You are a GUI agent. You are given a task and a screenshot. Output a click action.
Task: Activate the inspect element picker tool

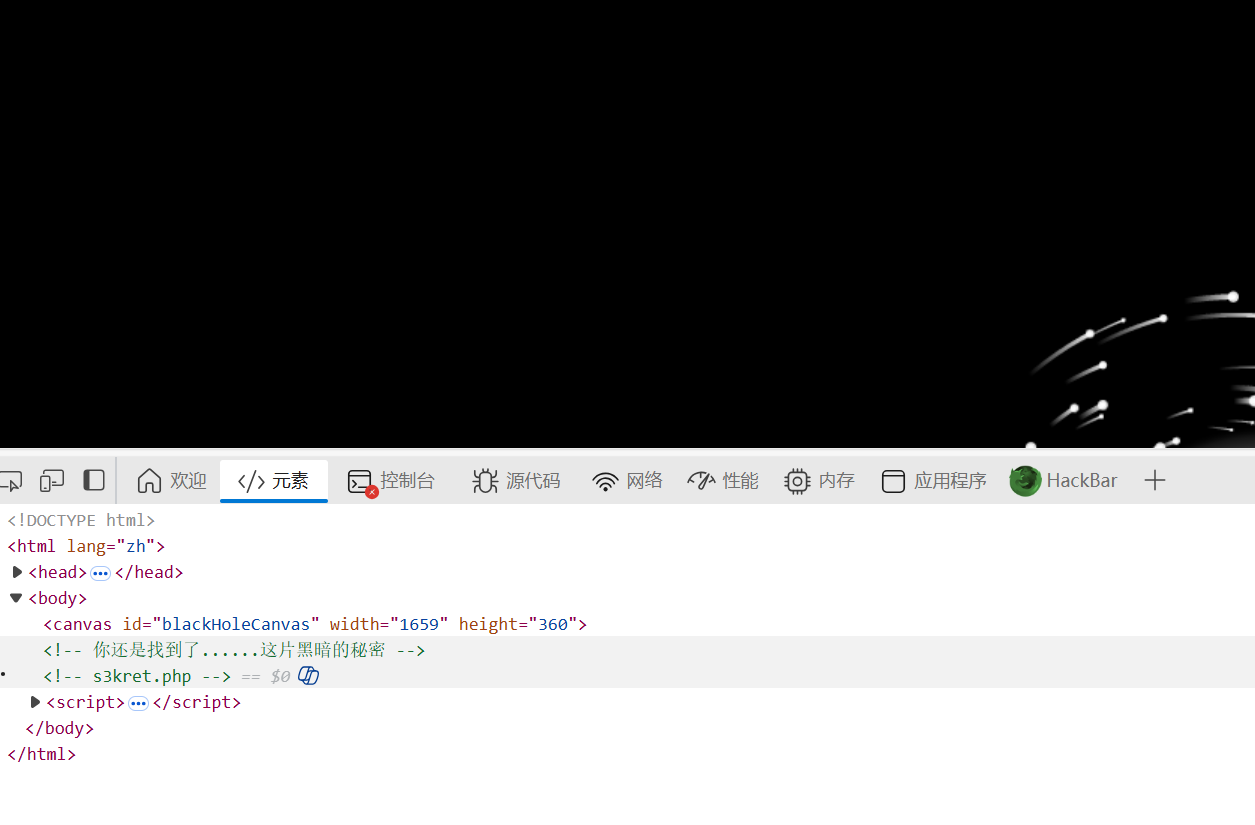point(11,481)
